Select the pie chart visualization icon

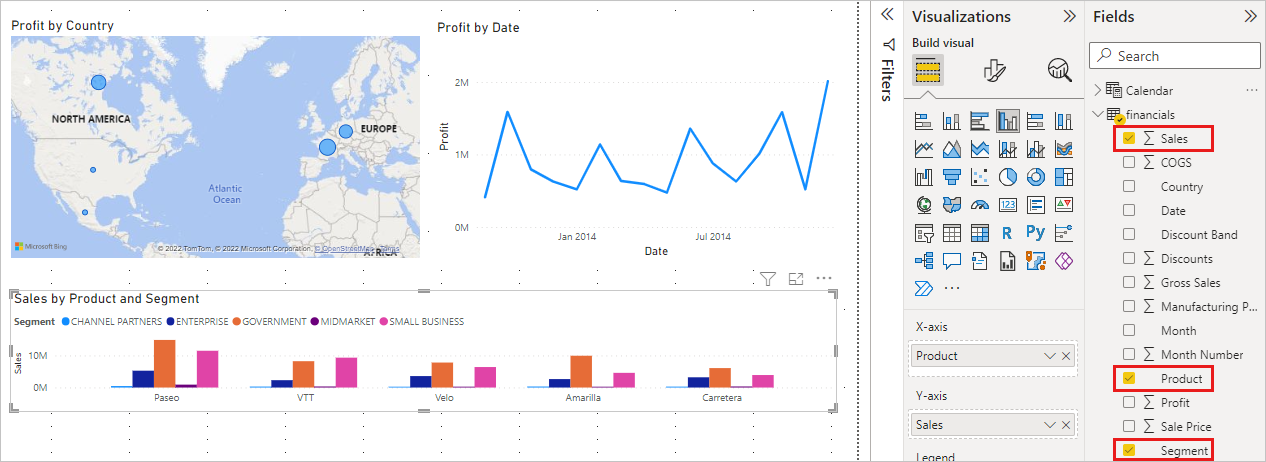(1008, 177)
